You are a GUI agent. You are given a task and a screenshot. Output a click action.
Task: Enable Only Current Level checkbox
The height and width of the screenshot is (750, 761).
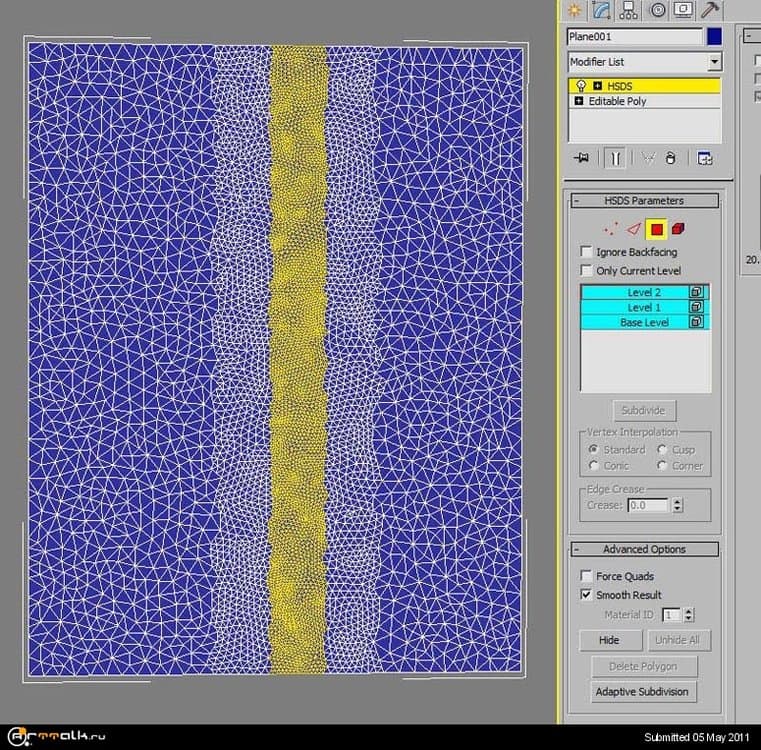(x=586, y=270)
